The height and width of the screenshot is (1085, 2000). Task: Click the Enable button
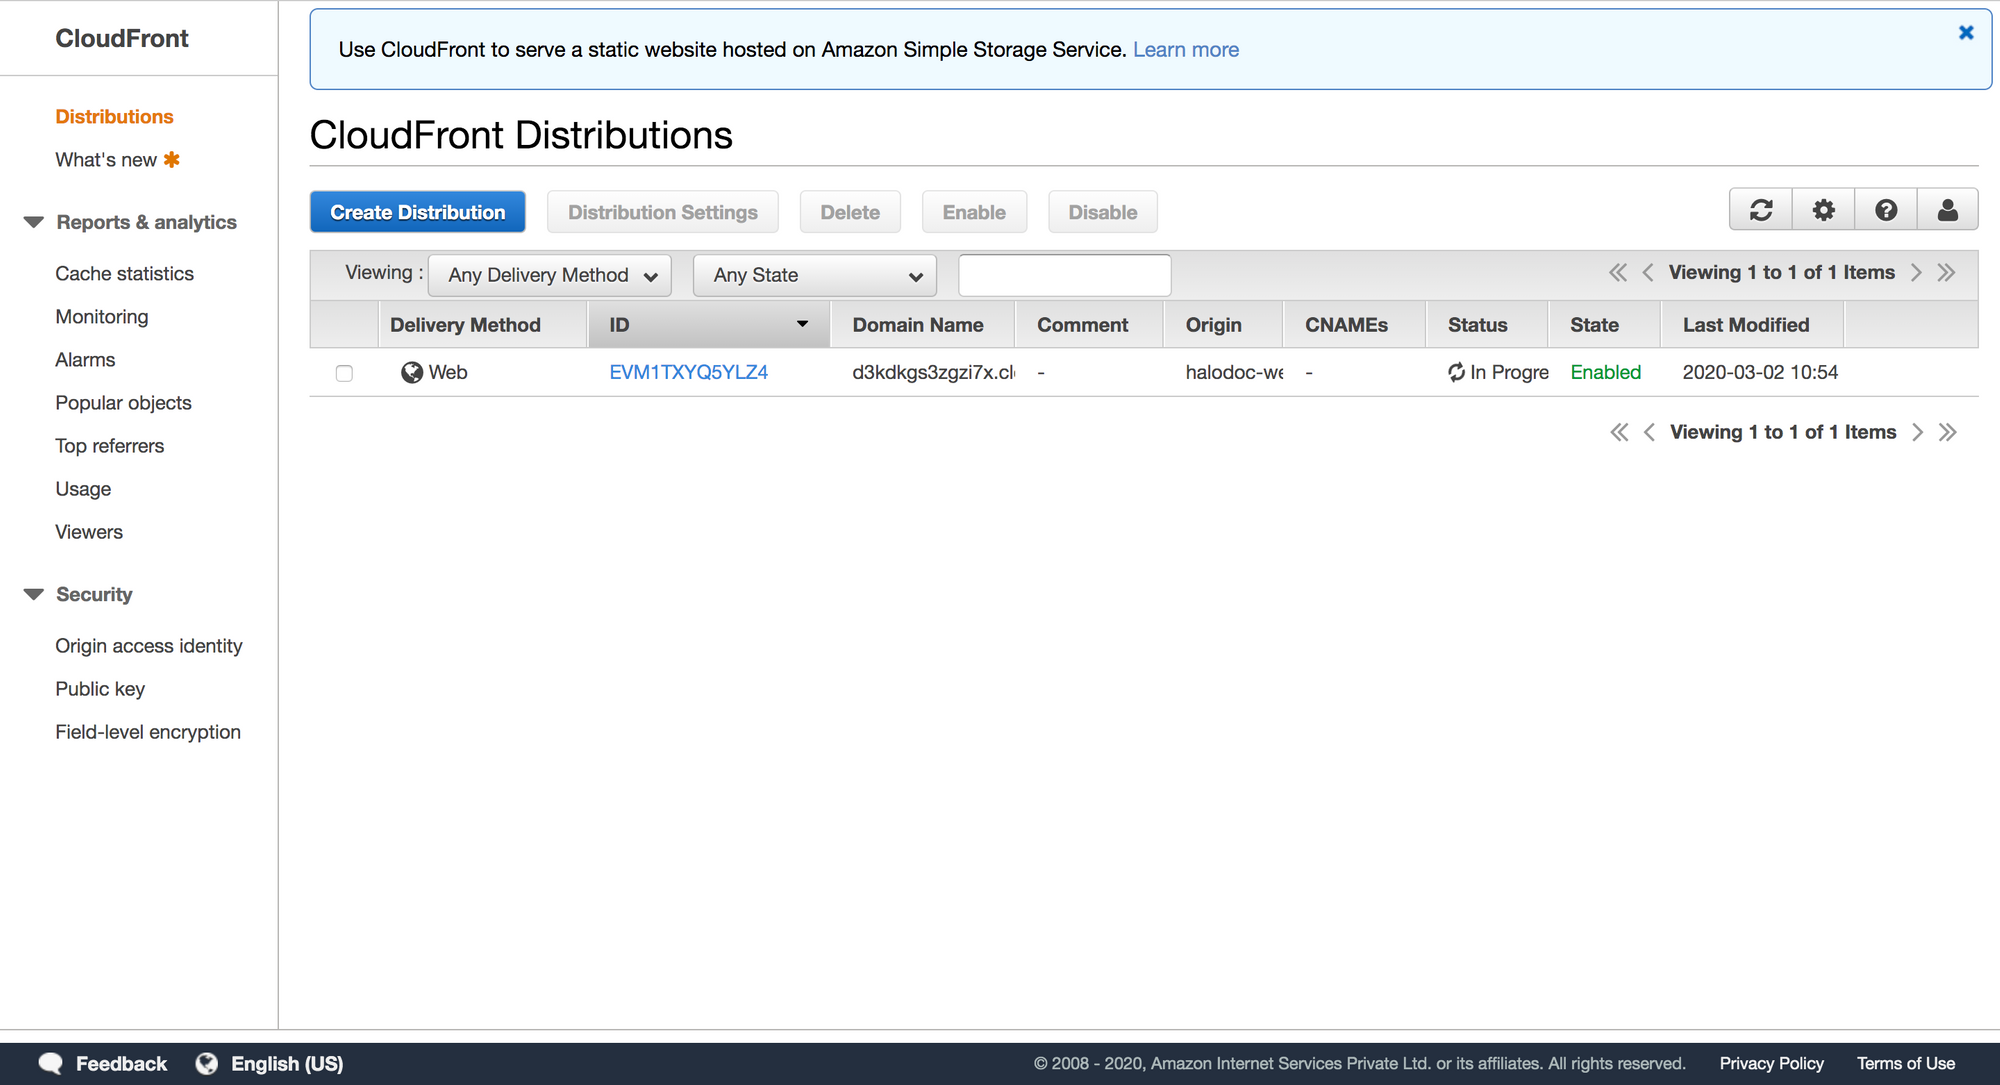[974, 212]
